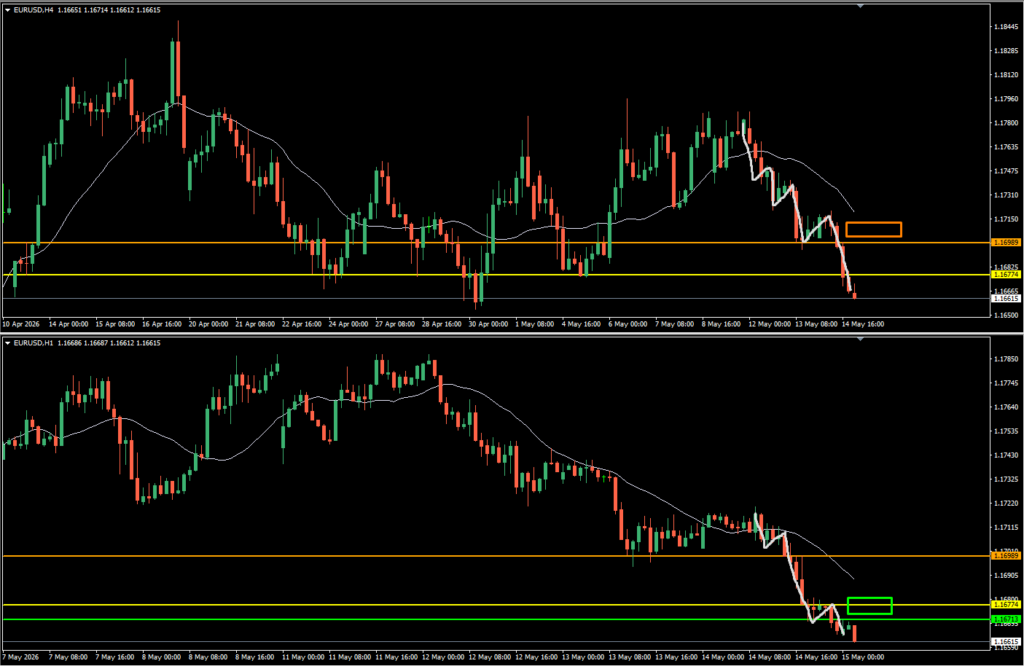
Task: Click the 1.18445 price axis label
Action: click(1006, 27)
